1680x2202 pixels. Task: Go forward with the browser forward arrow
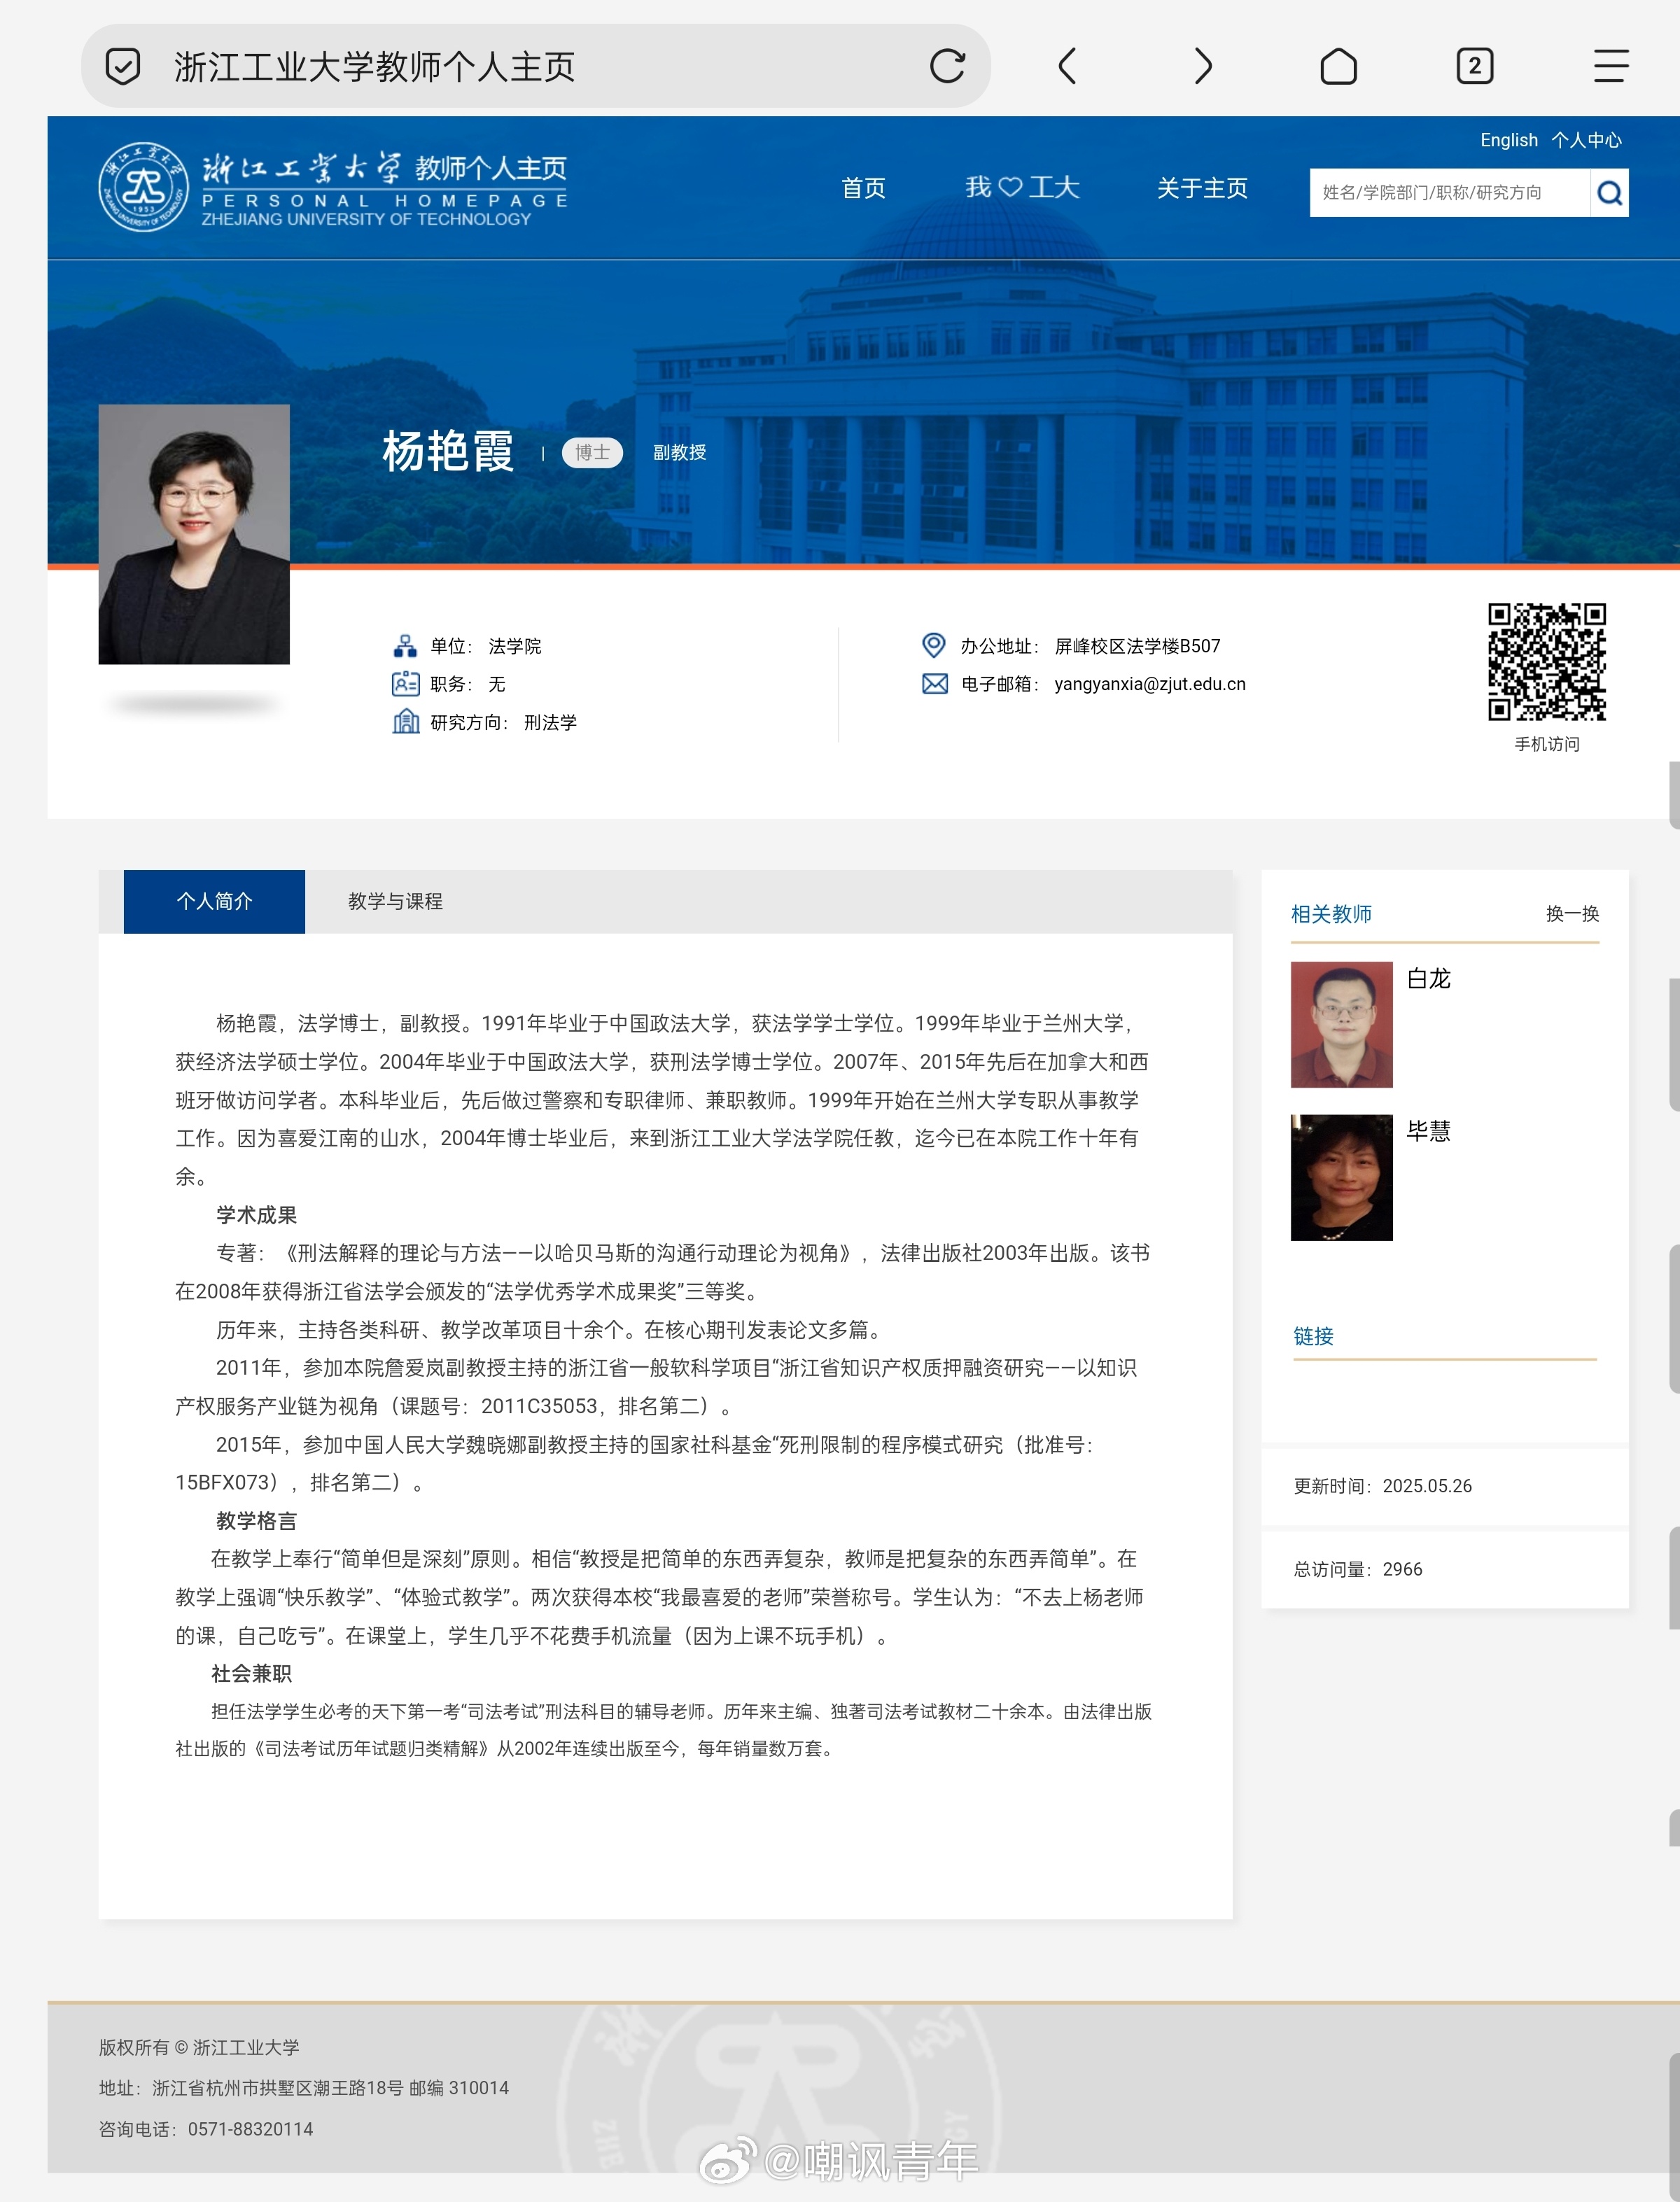1203,66
